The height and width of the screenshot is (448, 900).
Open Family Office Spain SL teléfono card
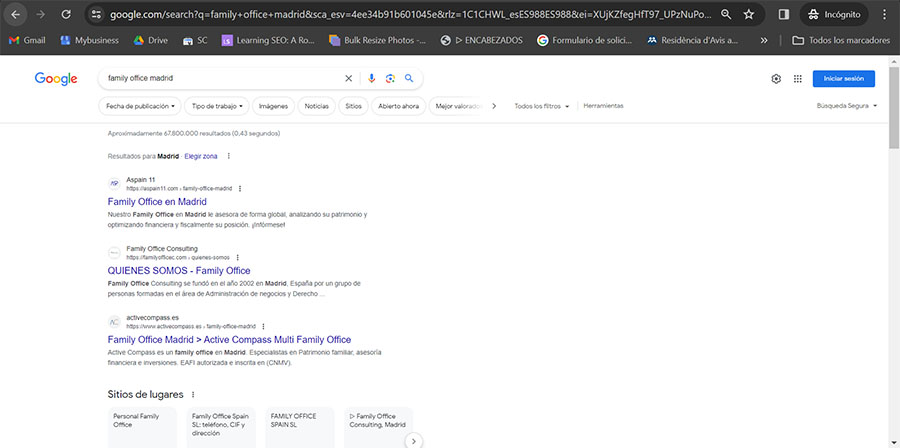(x=222, y=427)
